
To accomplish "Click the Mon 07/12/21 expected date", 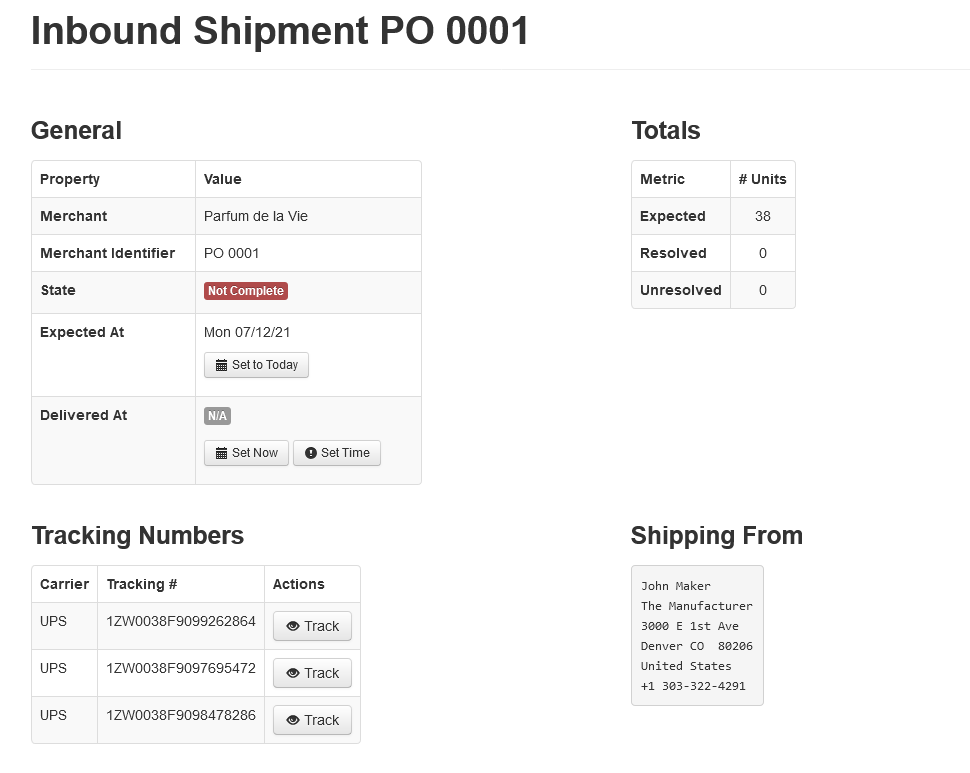I will pos(247,332).
